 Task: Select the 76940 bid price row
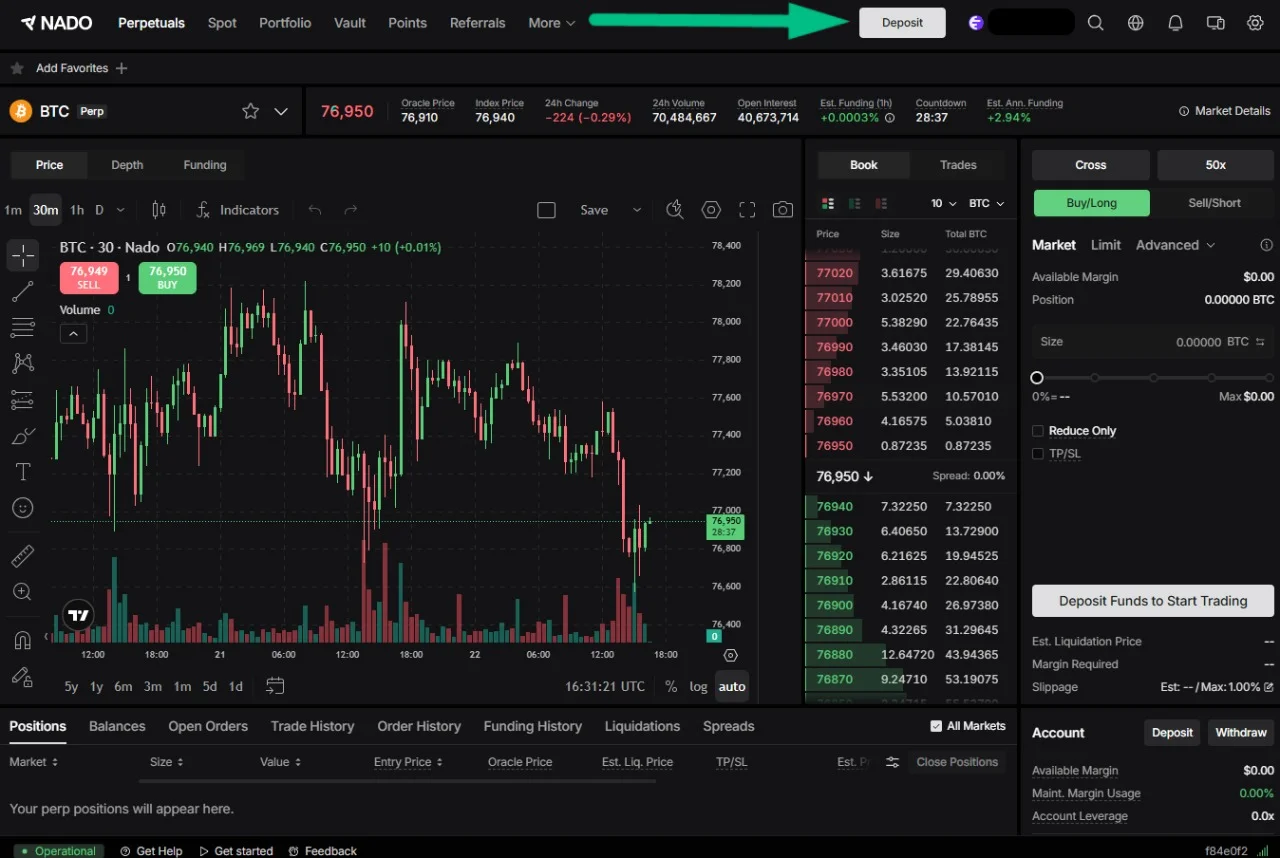[910, 507]
